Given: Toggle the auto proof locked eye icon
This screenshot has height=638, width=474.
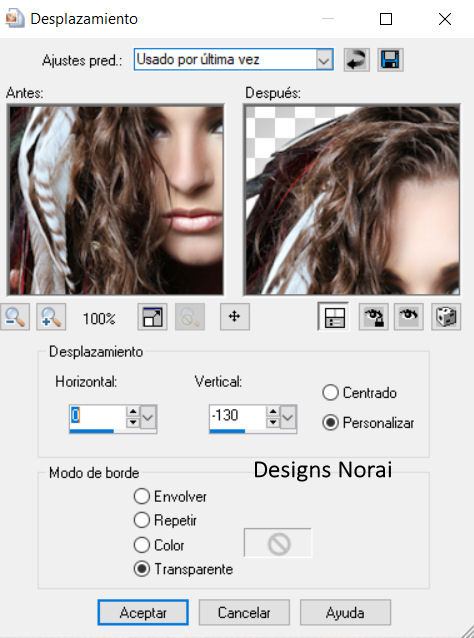Looking at the screenshot, I should click(x=374, y=317).
